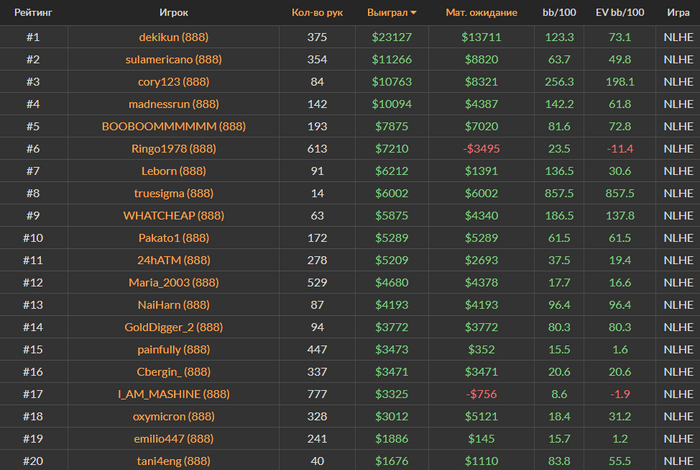
Task: Open player dekikun (888) profile
Action: pos(174,37)
